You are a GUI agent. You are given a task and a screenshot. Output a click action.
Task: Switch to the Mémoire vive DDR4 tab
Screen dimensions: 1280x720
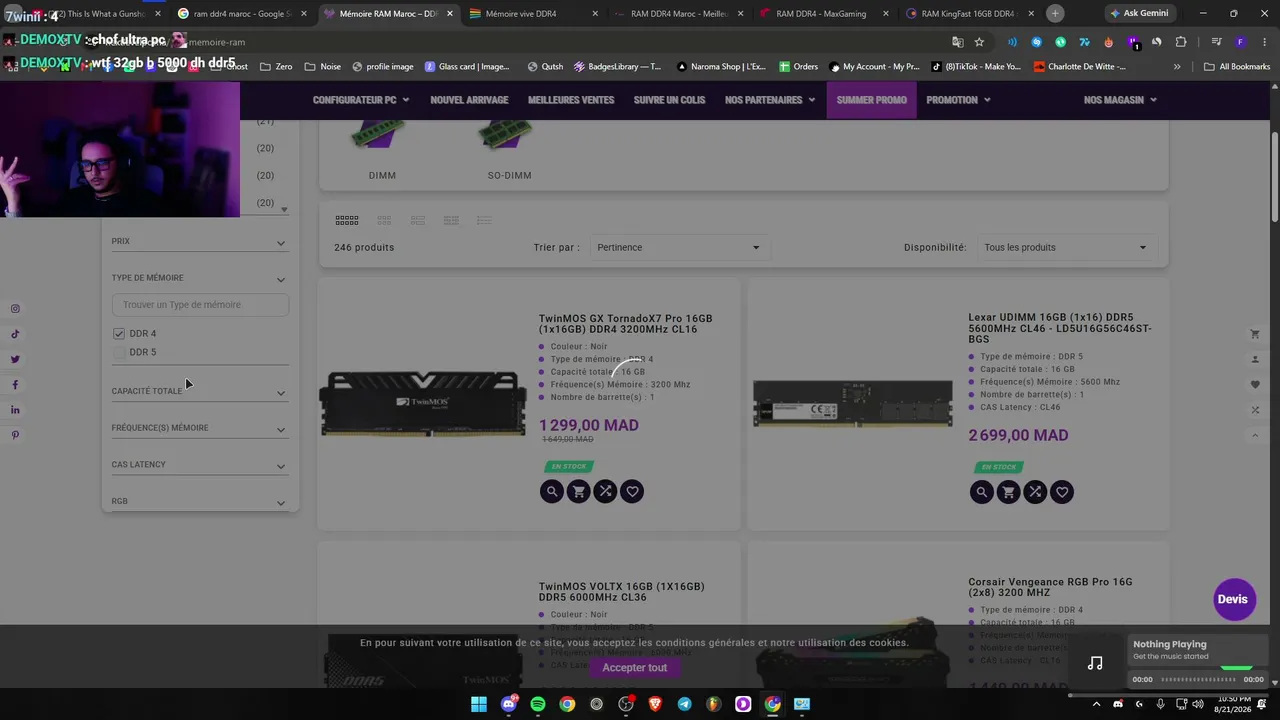[x=532, y=14]
